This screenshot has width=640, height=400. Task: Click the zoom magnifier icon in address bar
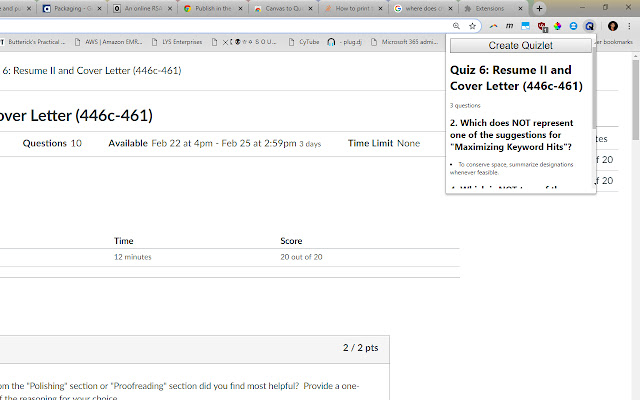click(456, 26)
